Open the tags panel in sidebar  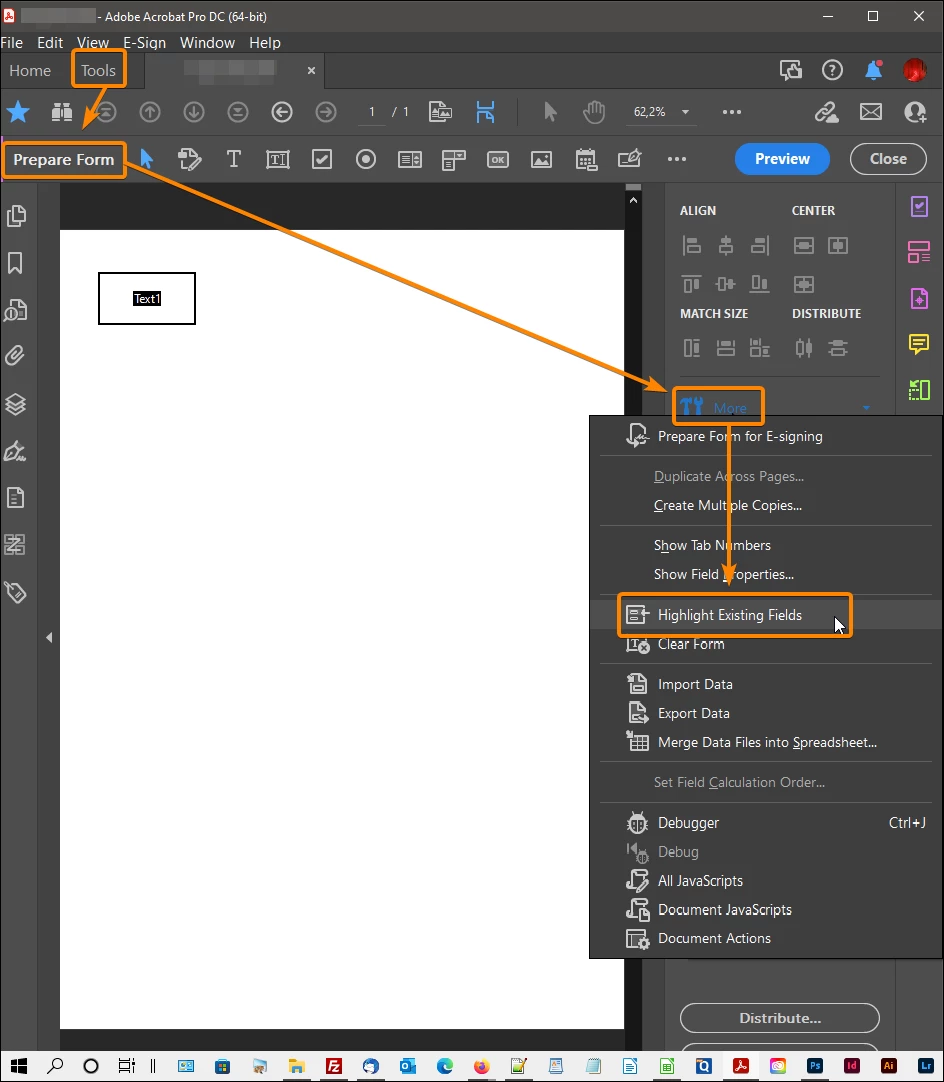click(x=15, y=592)
